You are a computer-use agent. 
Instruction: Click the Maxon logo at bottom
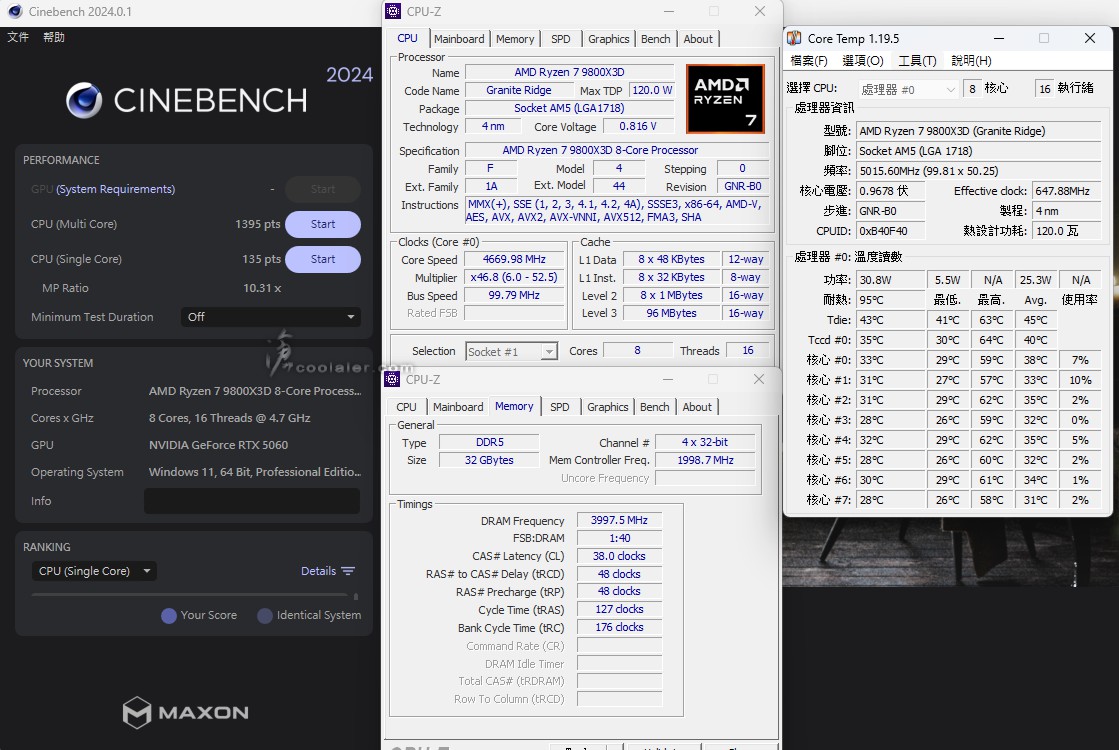186,712
